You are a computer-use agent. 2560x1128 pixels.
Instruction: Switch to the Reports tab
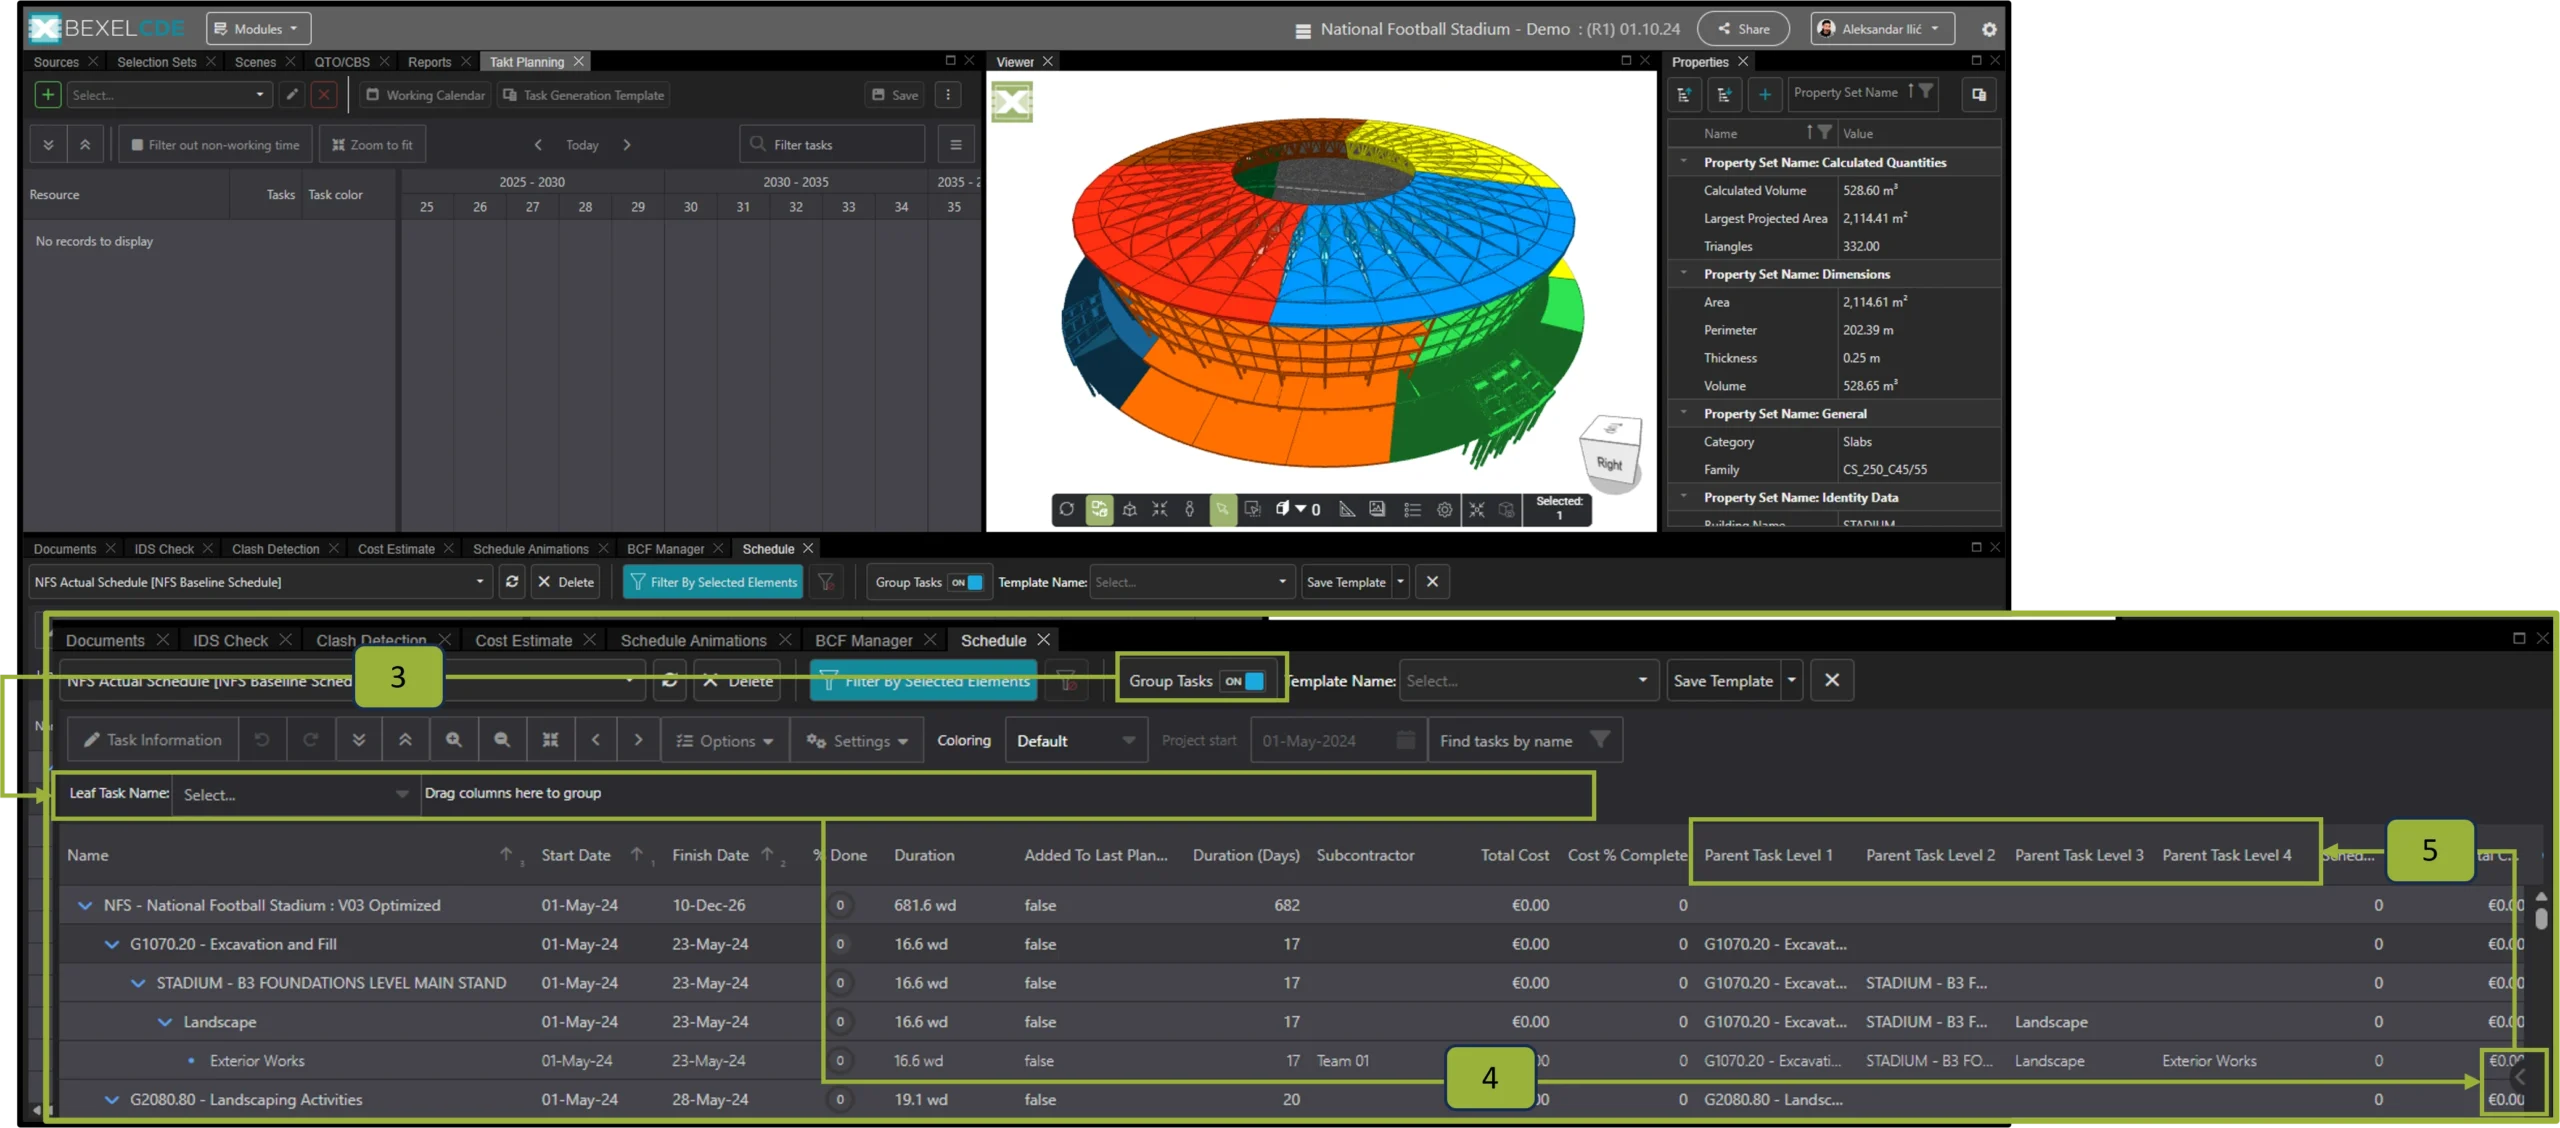pyautogui.click(x=429, y=62)
